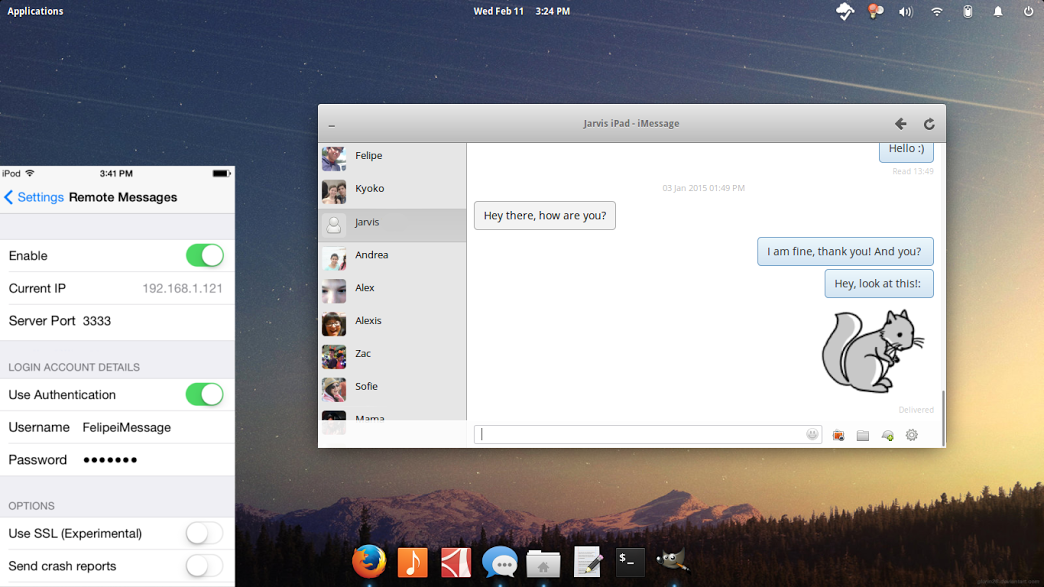Go back to Settings
Viewport: 1044px width, 587px height.
[34, 197]
